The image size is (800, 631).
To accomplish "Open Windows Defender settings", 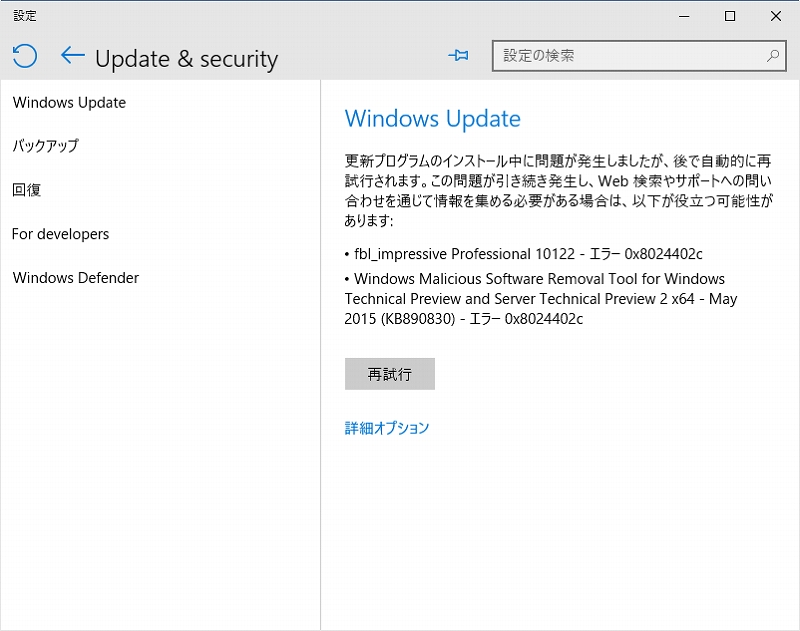I will tap(76, 277).
